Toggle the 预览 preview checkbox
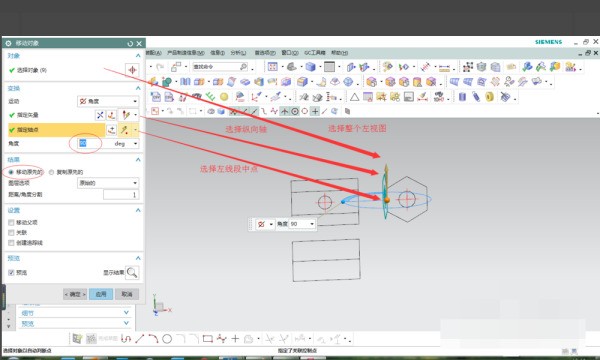Screen dimensions: 600x360 tap(11, 272)
